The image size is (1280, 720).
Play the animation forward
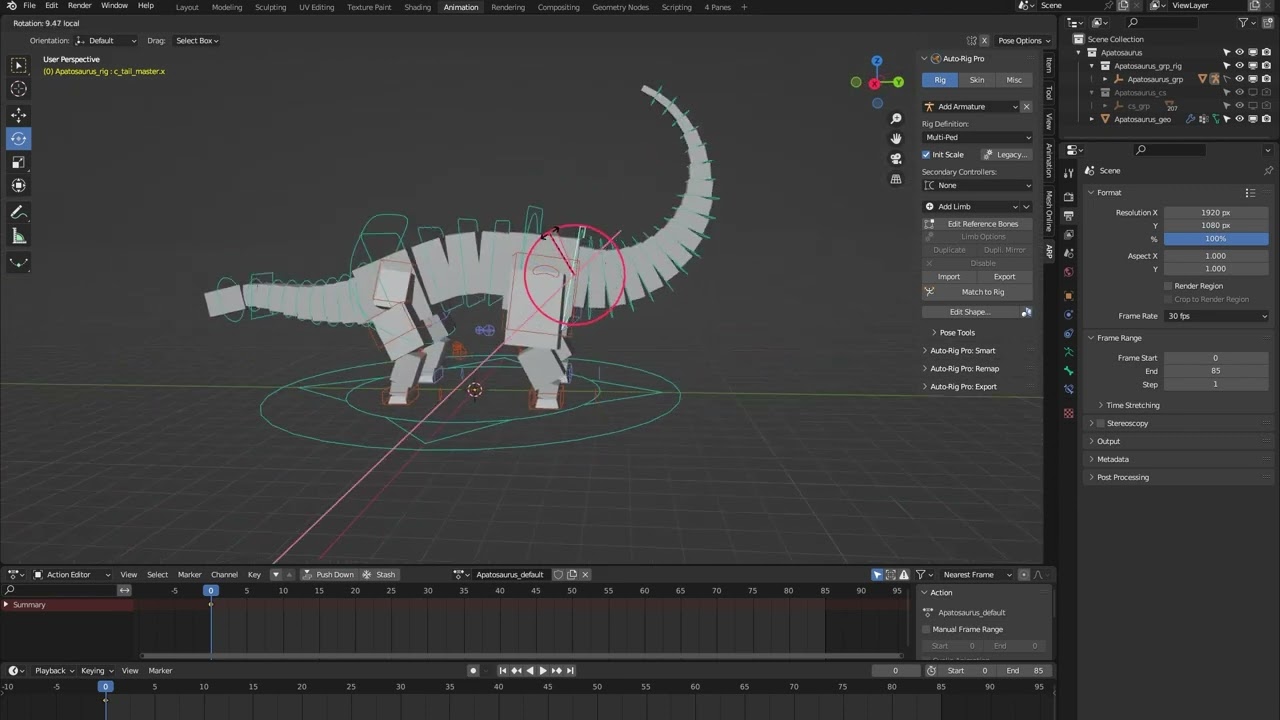coord(543,670)
